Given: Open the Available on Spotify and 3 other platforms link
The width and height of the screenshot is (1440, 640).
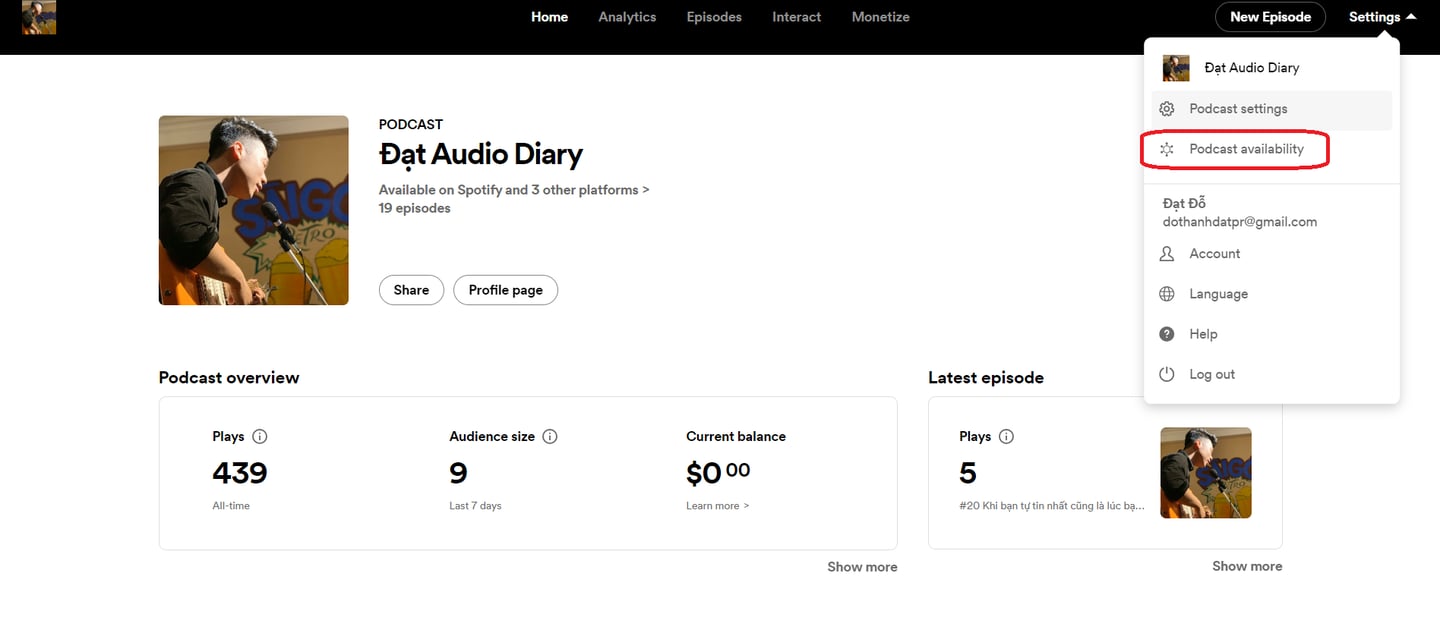Looking at the screenshot, I should (514, 190).
